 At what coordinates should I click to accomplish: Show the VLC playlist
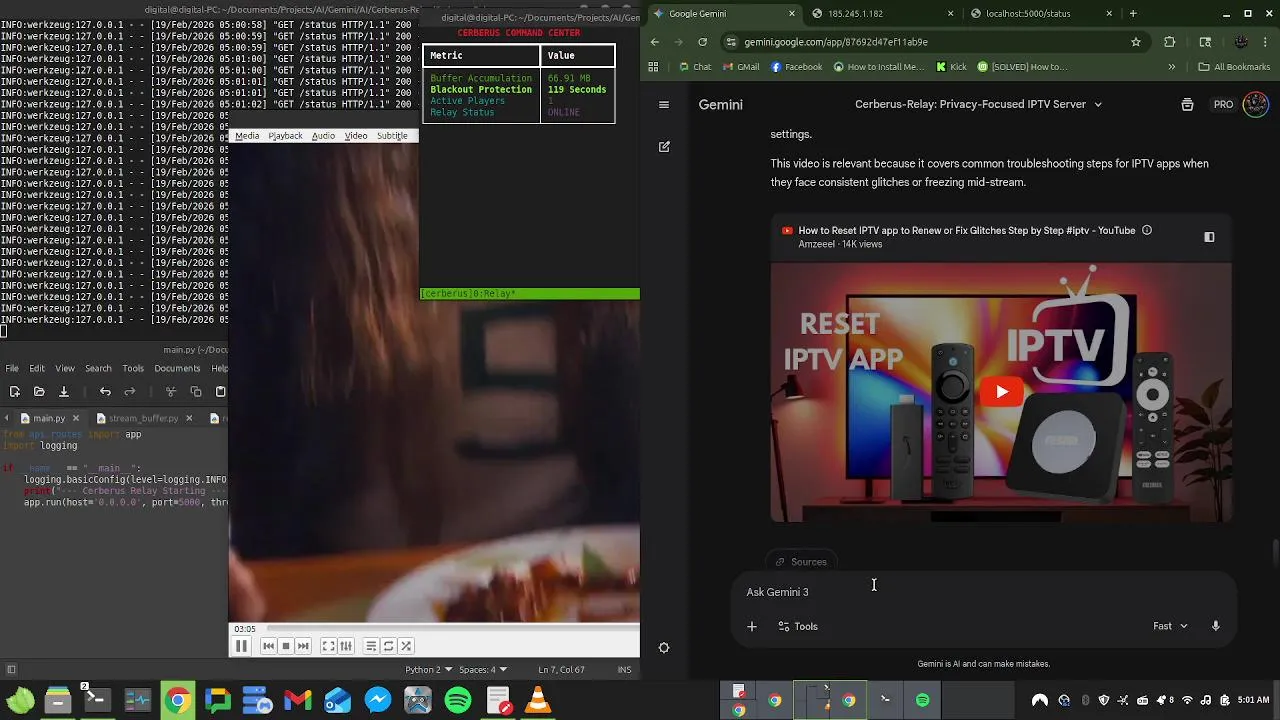click(370, 646)
